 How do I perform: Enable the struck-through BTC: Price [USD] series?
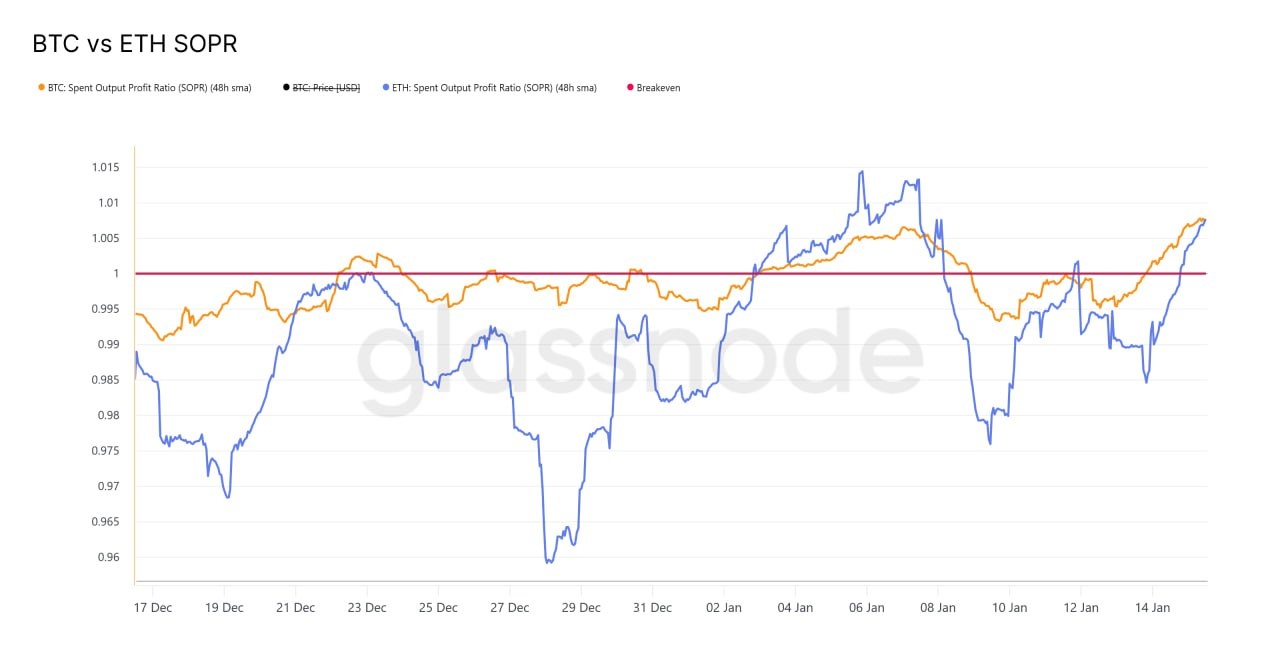325,88
